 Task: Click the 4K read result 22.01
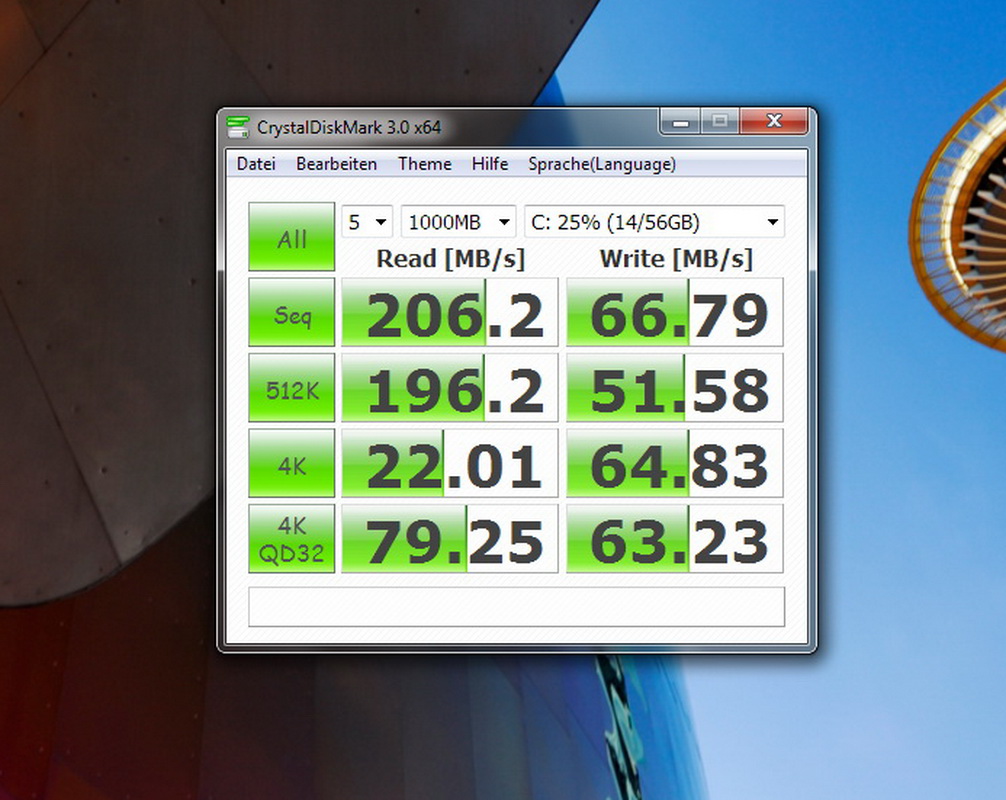[x=450, y=463]
